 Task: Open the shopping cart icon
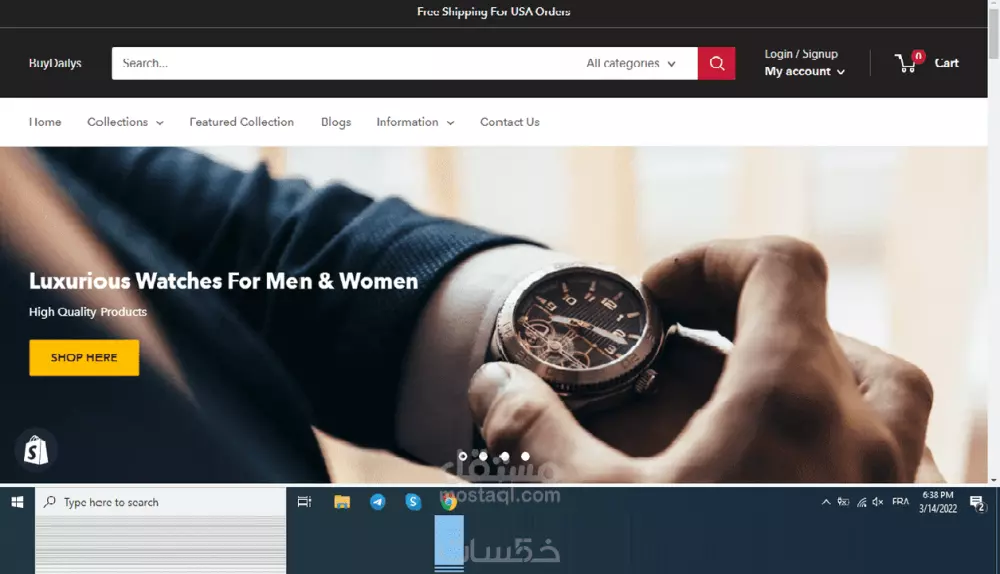pos(906,63)
